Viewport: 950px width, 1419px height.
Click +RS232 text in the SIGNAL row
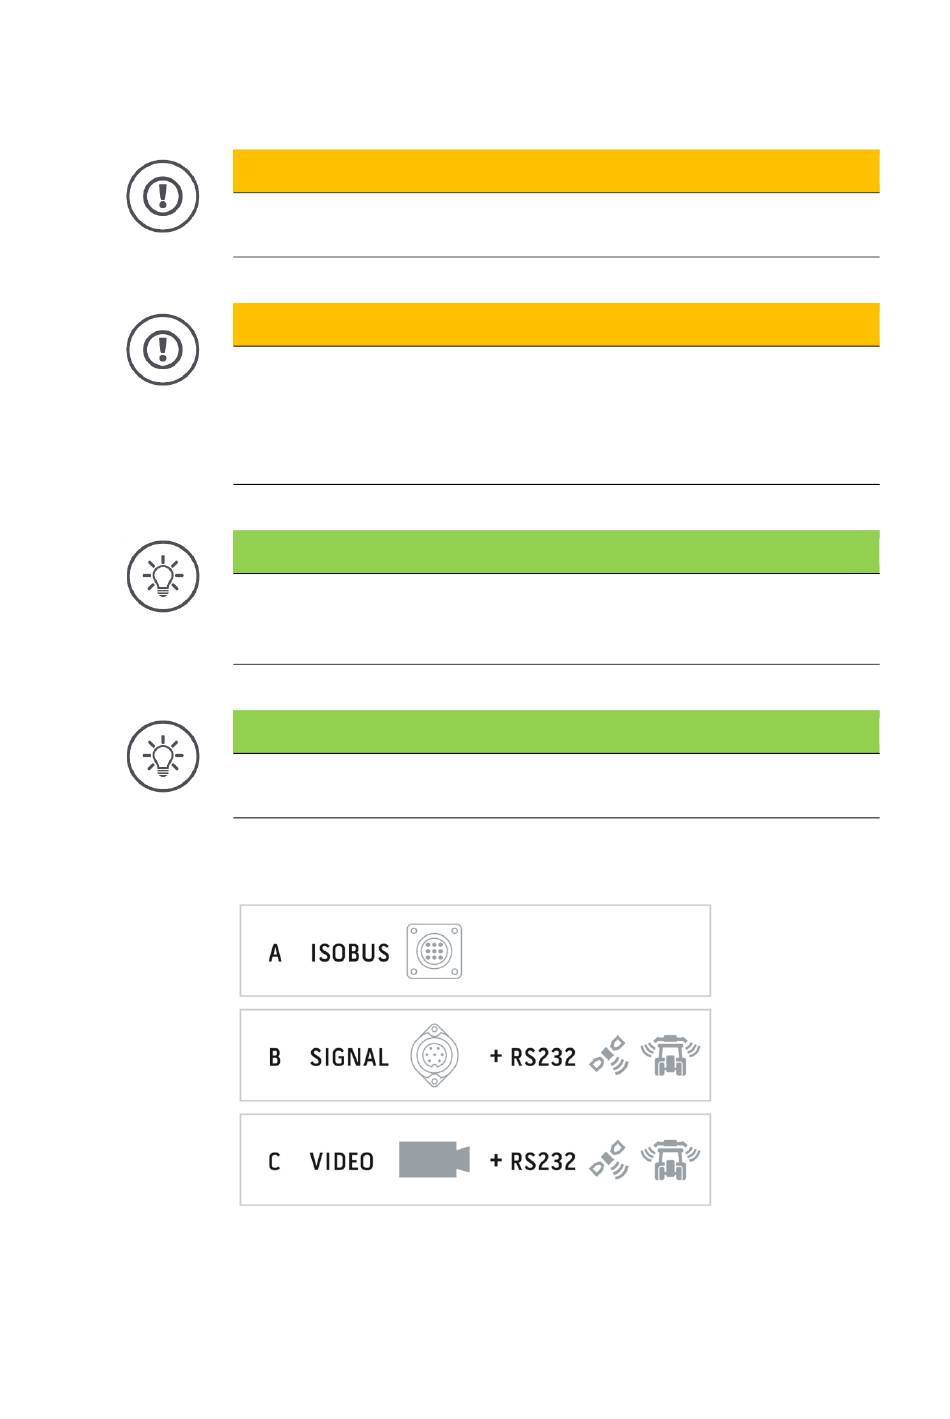533,1057
